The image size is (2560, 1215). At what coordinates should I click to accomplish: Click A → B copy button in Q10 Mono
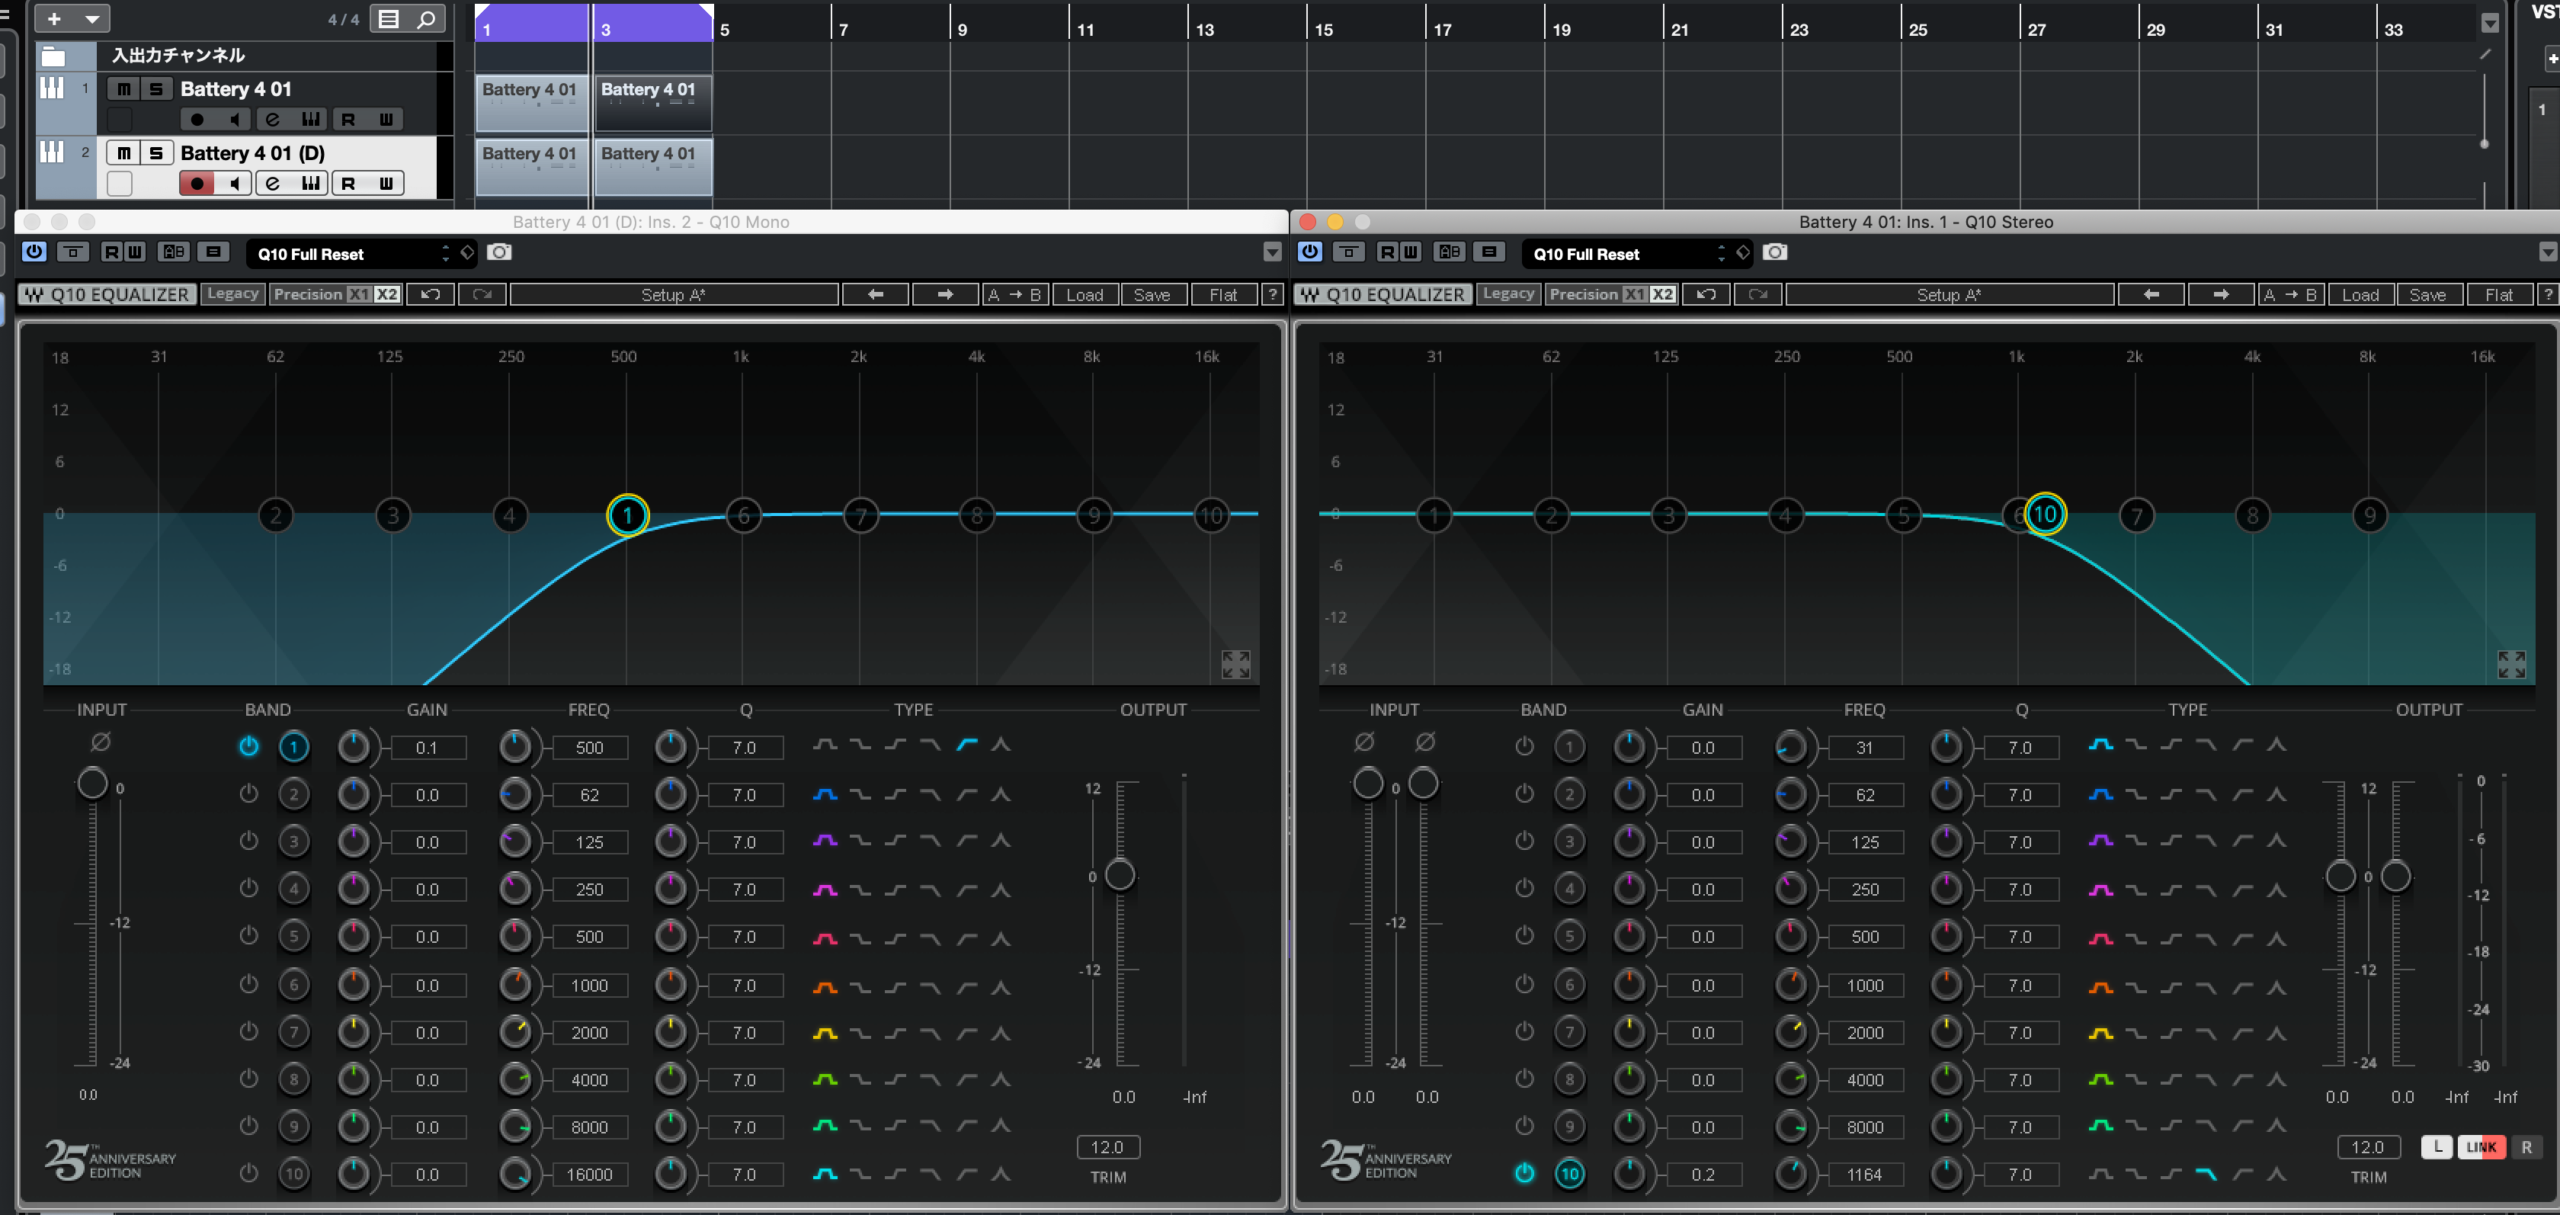click(1014, 295)
